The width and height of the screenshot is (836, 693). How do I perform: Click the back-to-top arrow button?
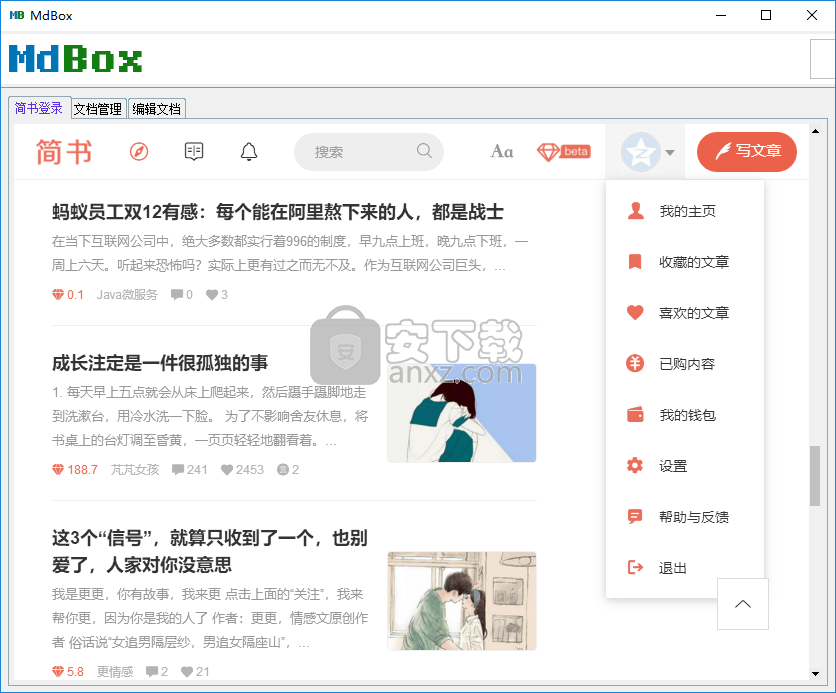[742, 604]
